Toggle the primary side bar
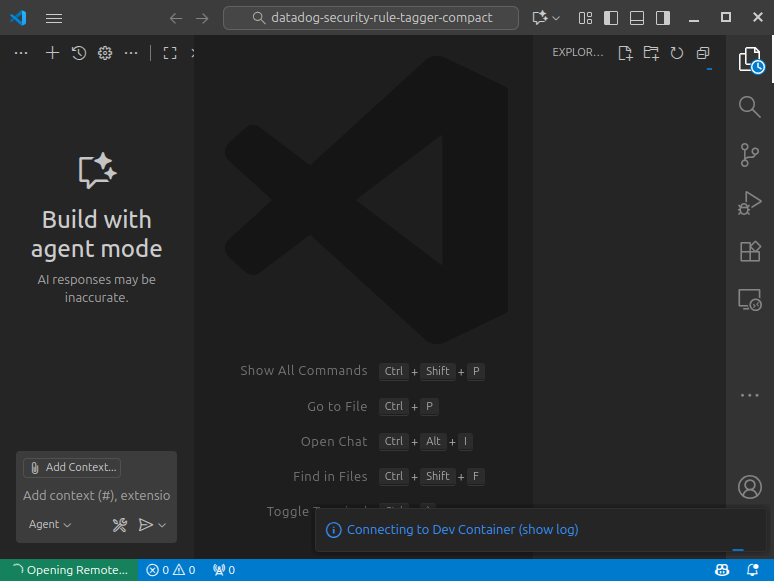This screenshot has width=774, height=581. point(611,18)
